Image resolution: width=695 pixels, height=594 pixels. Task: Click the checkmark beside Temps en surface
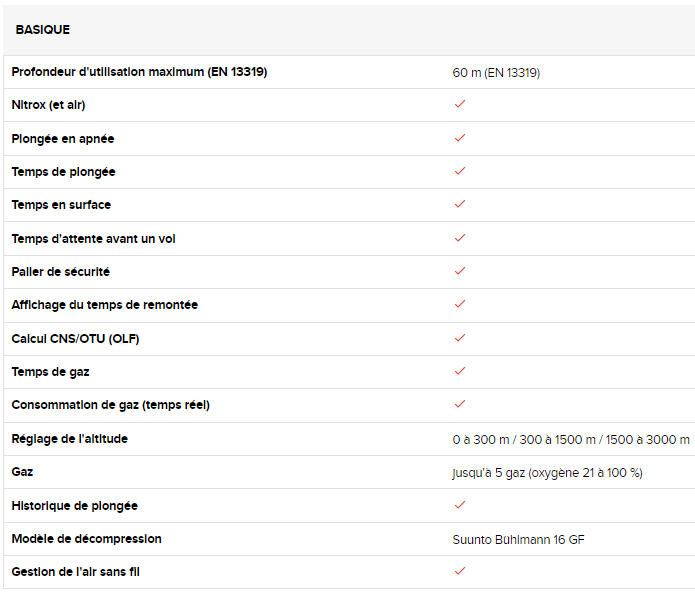tap(460, 204)
